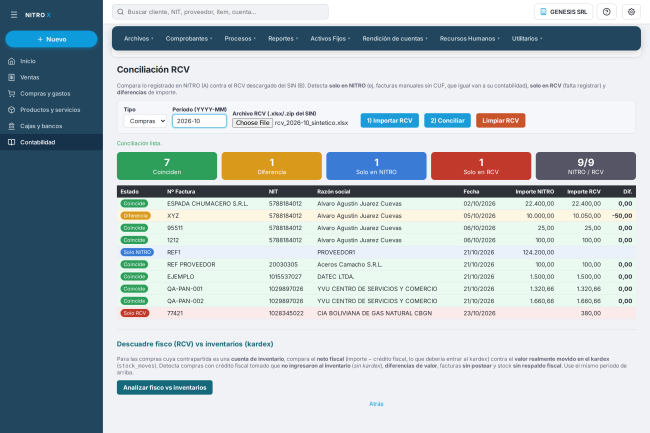Click the Inicio sidebar label
Viewport: 650px width, 433px height.
[x=28, y=61]
